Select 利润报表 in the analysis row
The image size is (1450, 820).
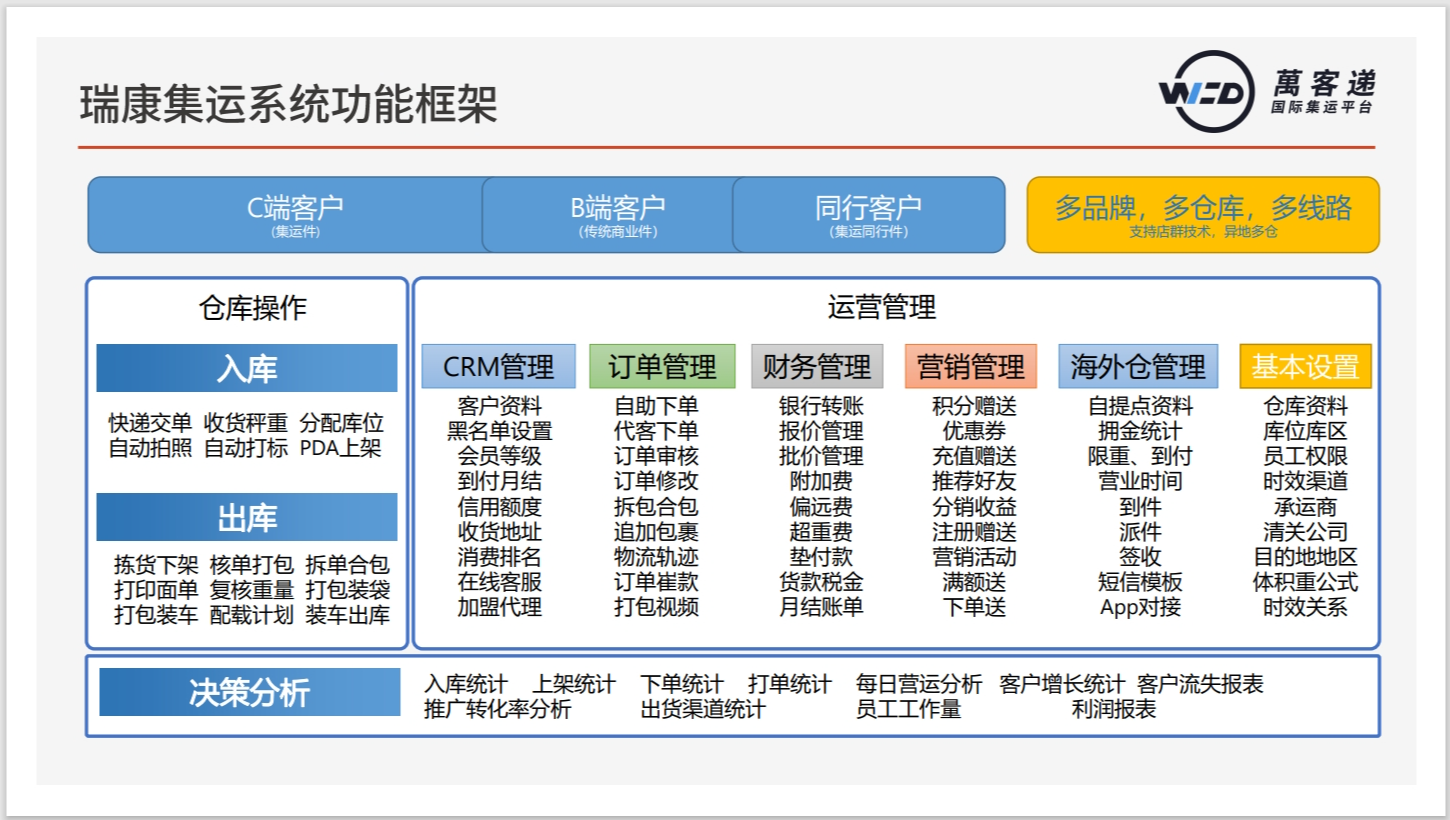1114,710
